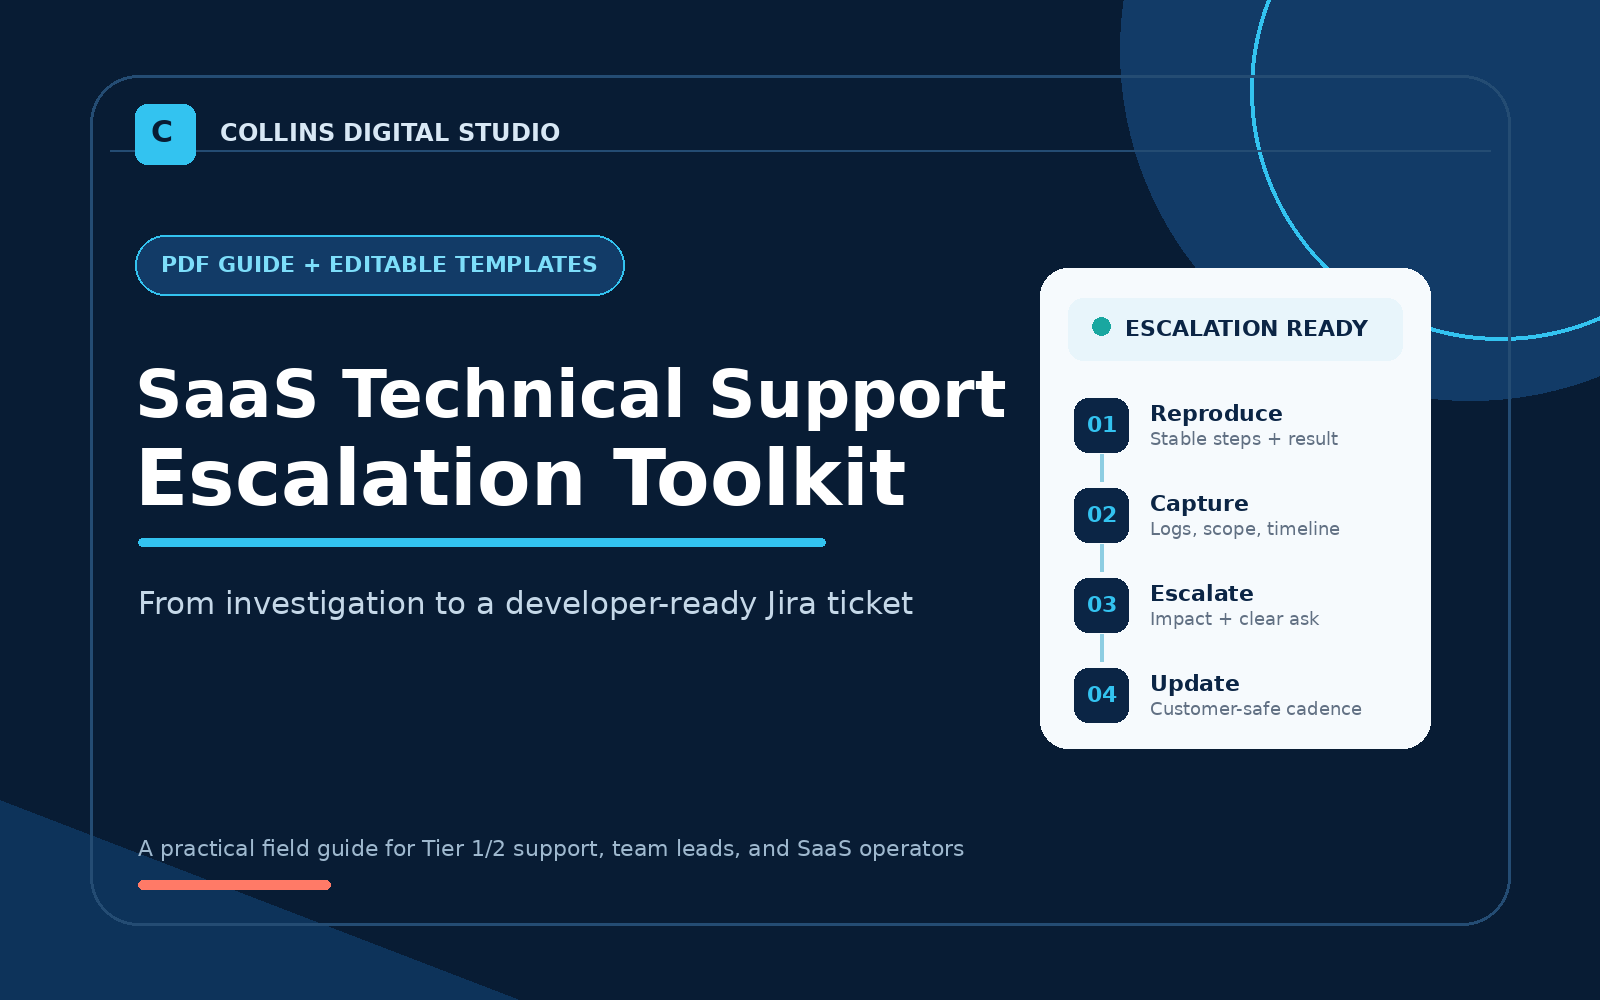Screen dimensions: 1600x1000
Task: Click the Escalation Ready status pill
Action: 1235,329
